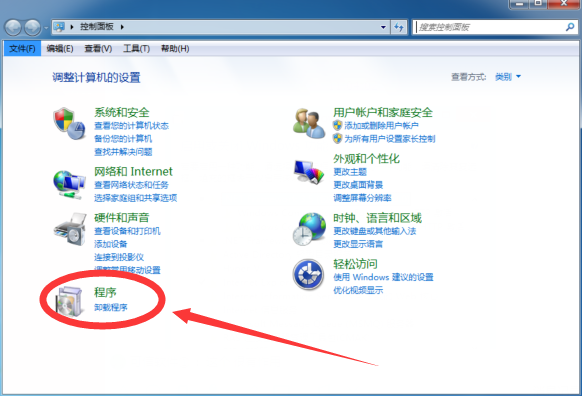
Task: Open 查看设备和打印机 link
Action: (x=127, y=231)
